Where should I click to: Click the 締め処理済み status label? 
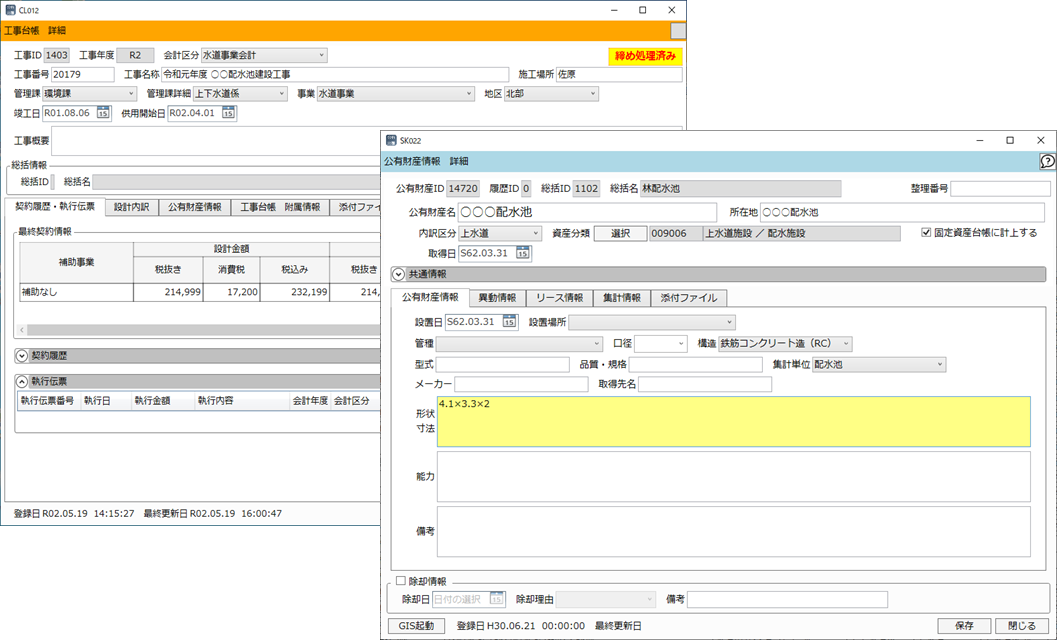(645, 57)
